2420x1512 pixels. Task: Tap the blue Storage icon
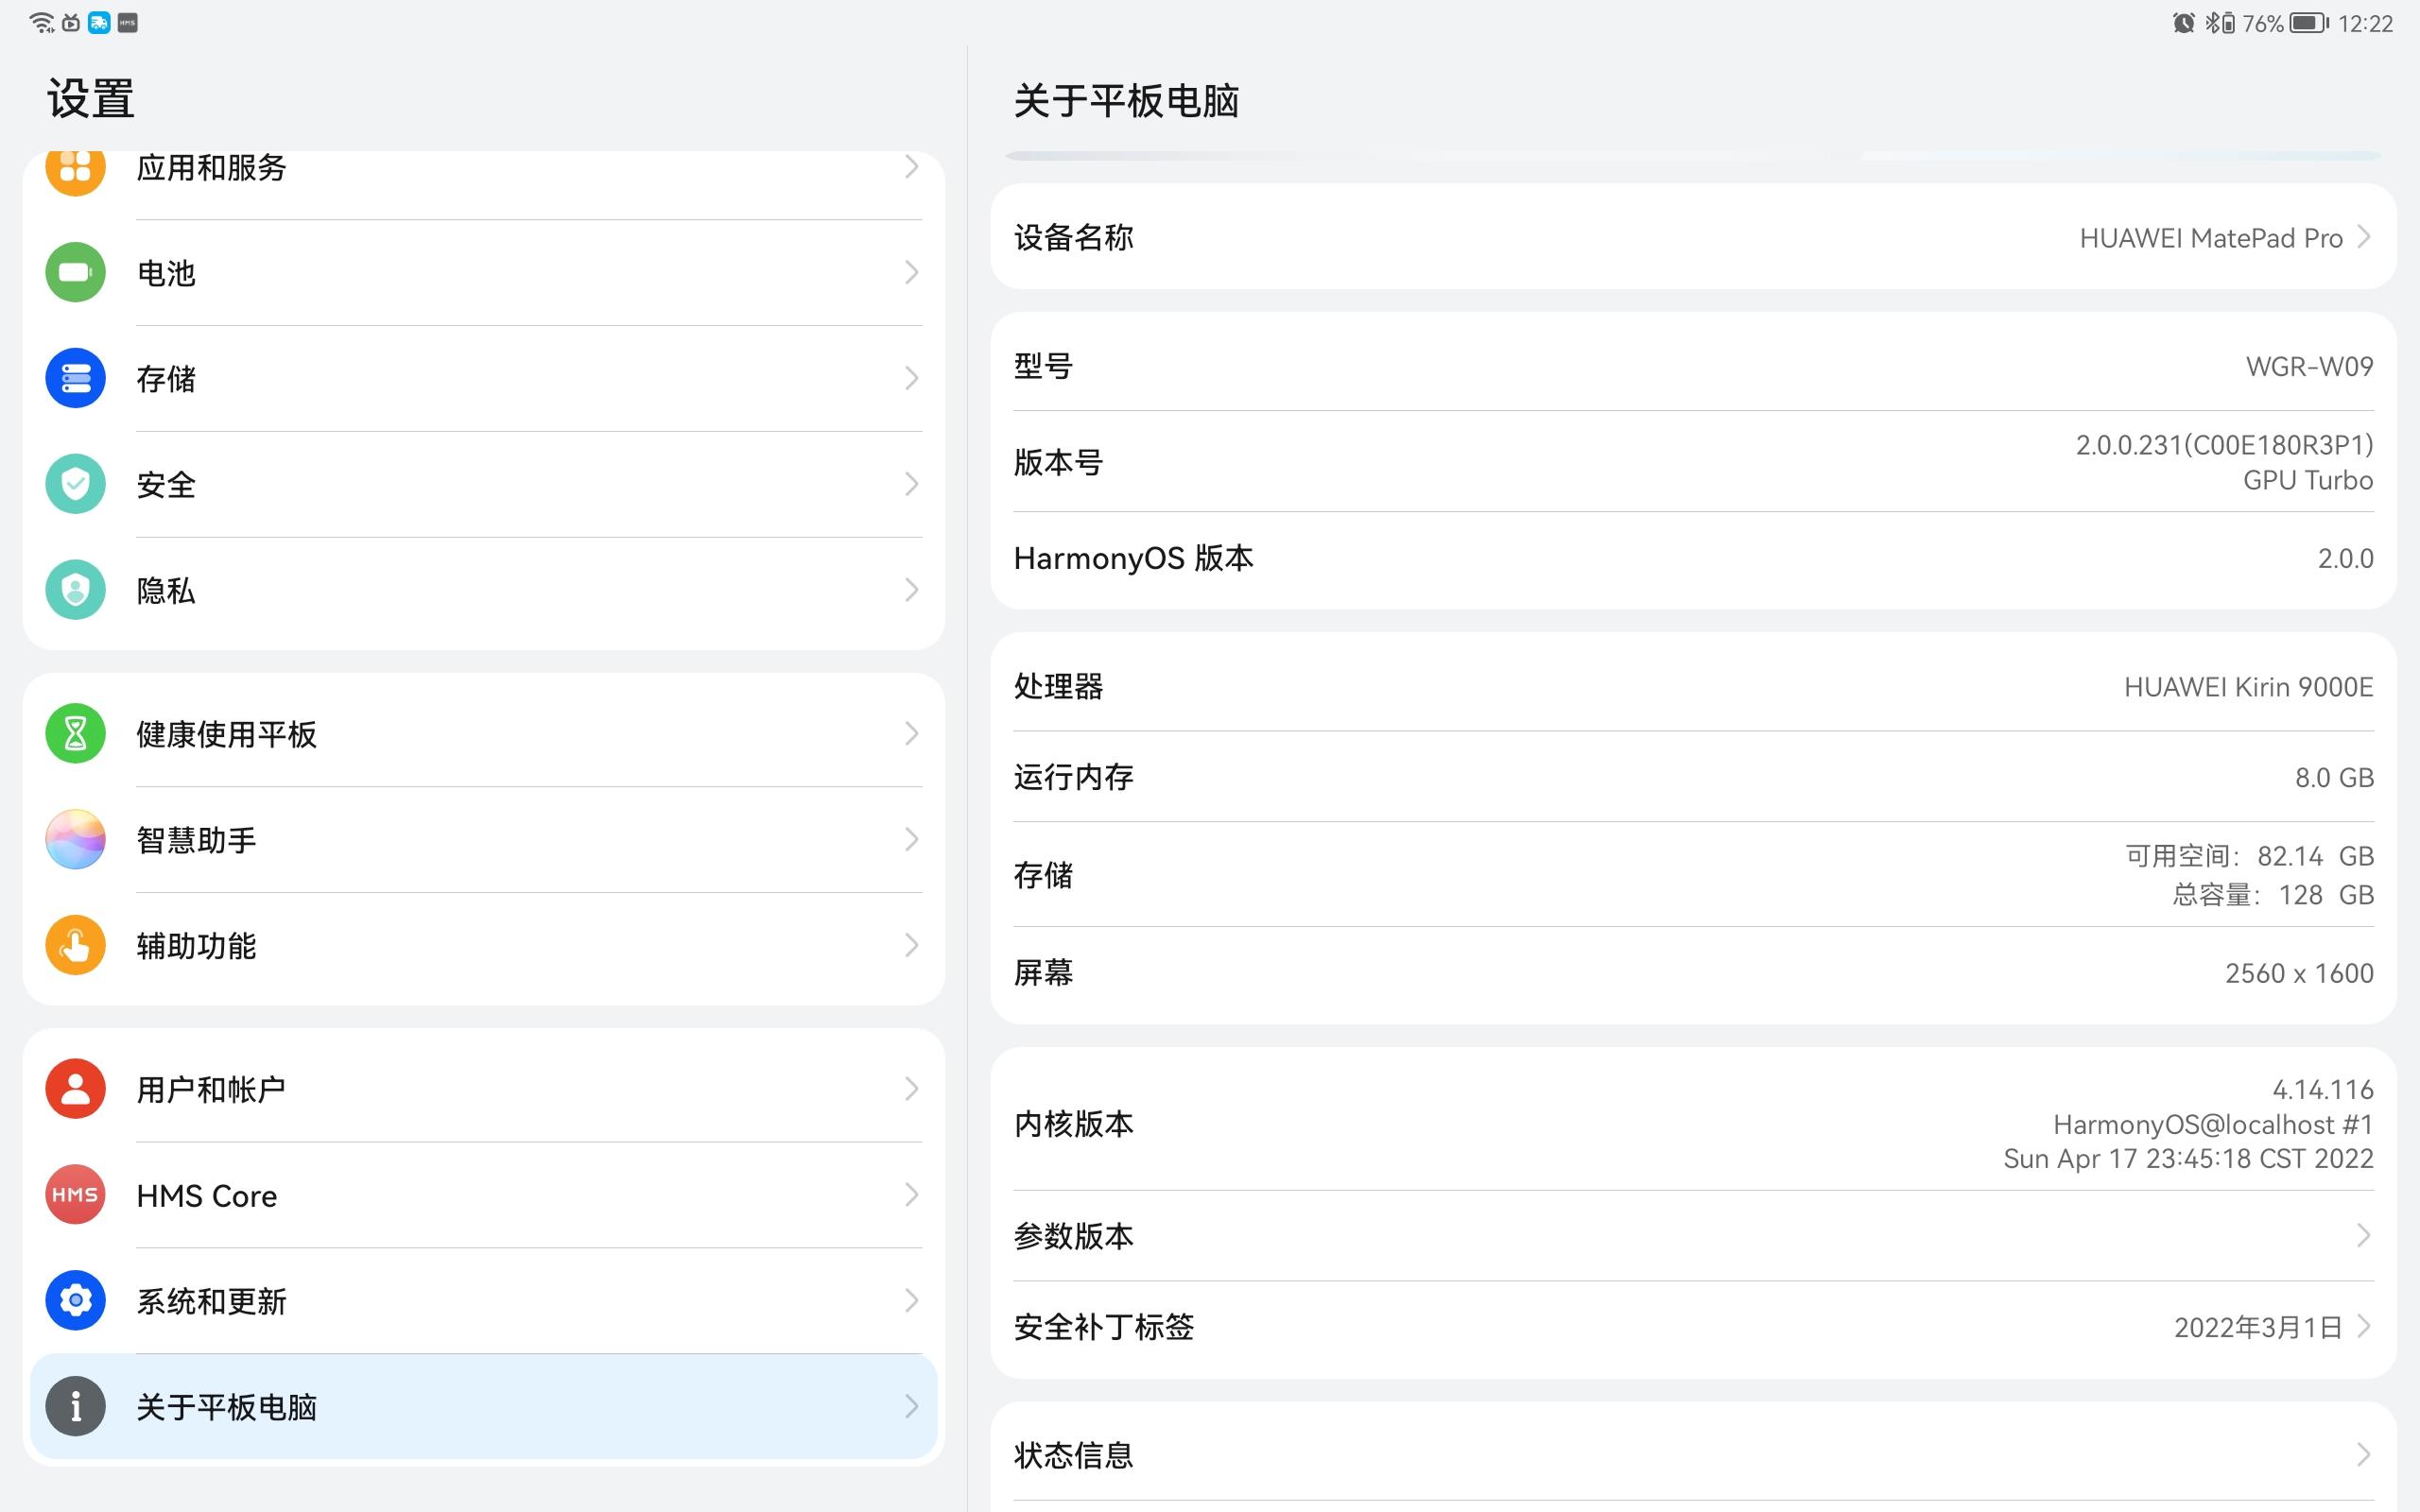tap(75, 378)
